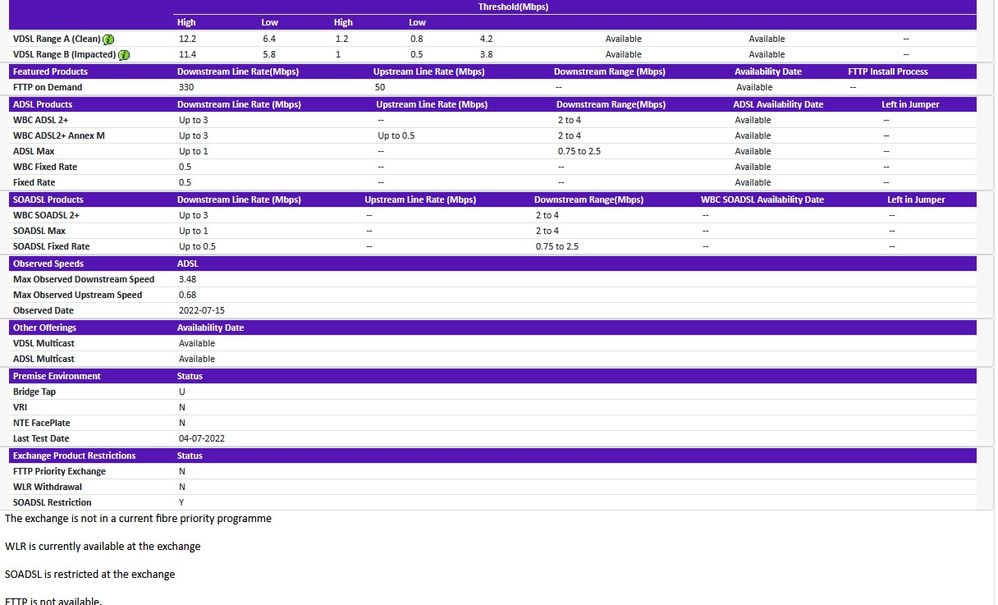Click the SOADSL Products section header
The width and height of the screenshot is (998, 605).
[x=48, y=200]
